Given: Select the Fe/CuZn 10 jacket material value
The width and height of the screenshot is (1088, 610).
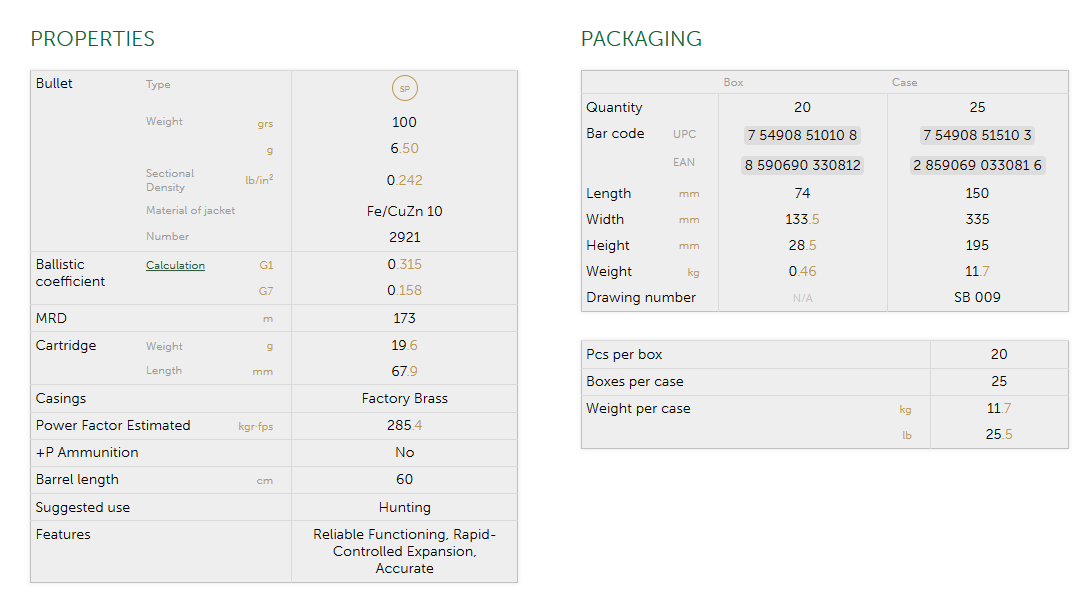Looking at the screenshot, I should [404, 211].
